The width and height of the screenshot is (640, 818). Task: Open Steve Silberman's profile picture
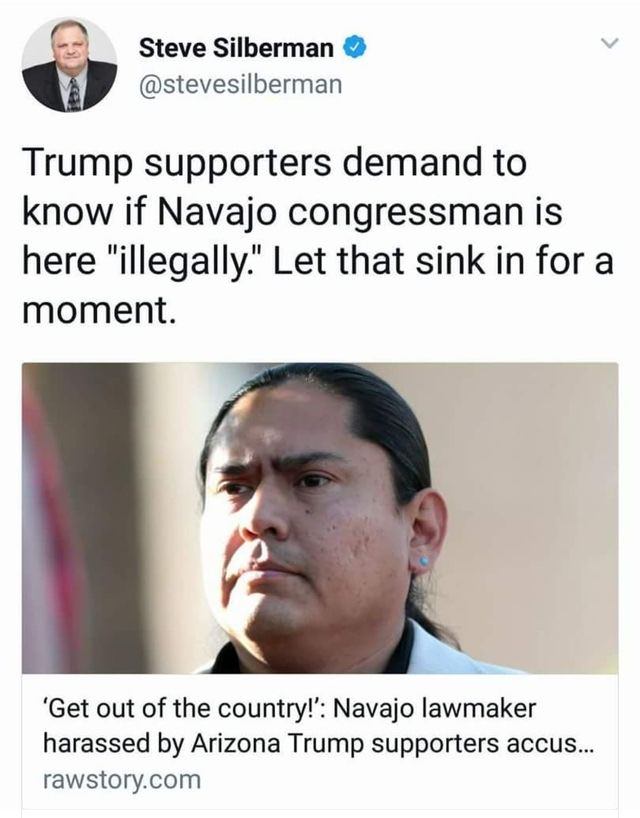(x=69, y=65)
